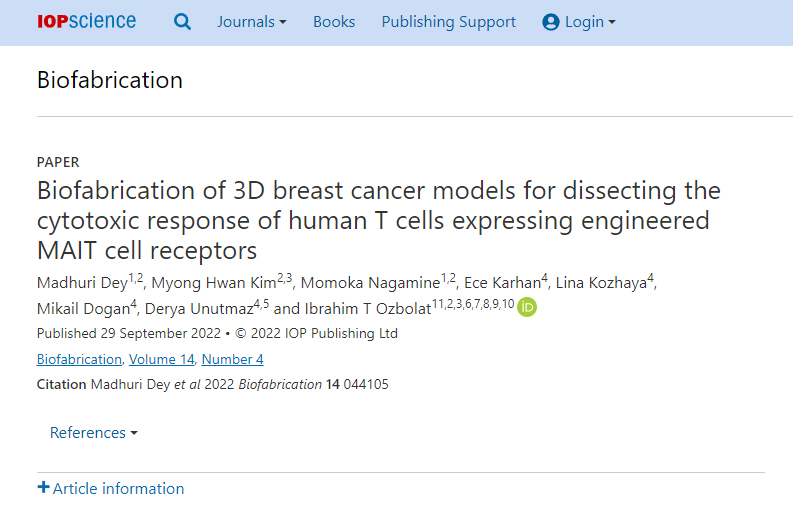
Task: Click author name Myong Hwan Kim
Action: pyautogui.click(x=214, y=283)
